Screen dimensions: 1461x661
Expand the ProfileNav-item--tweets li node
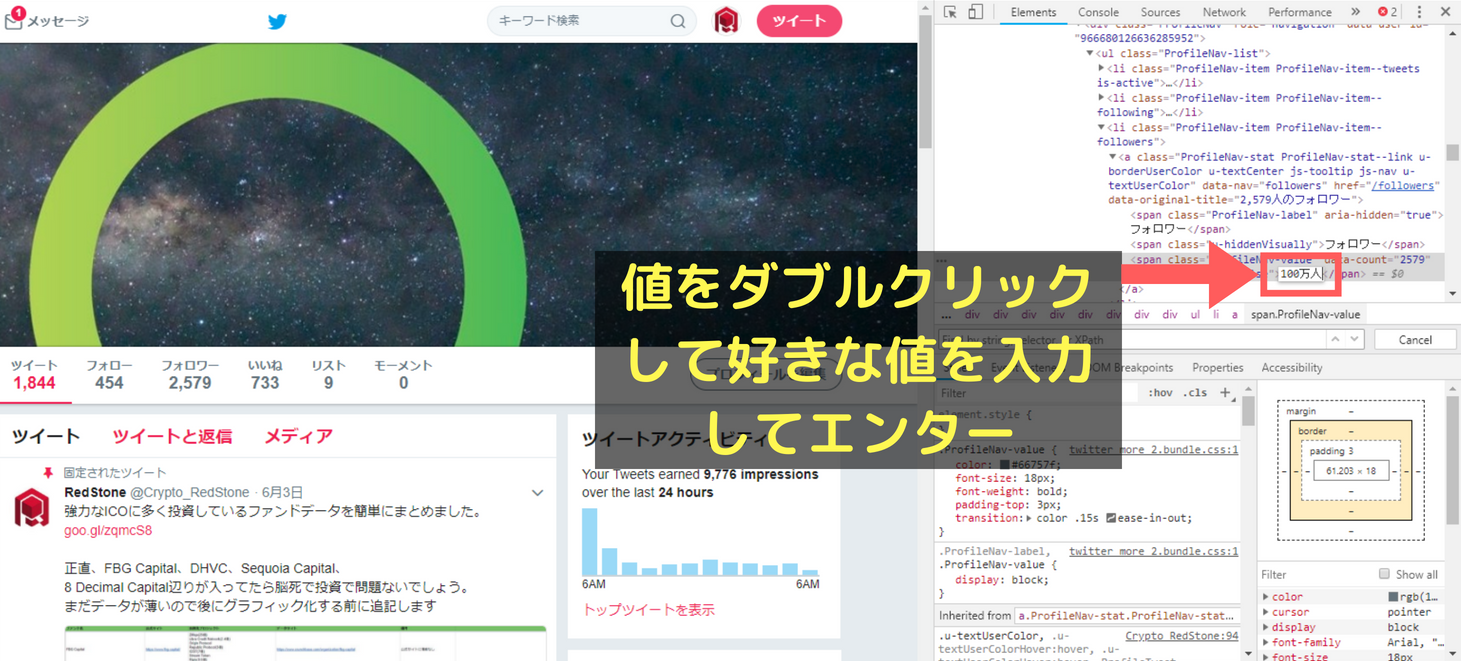pyautogui.click(x=1102, y=69)
